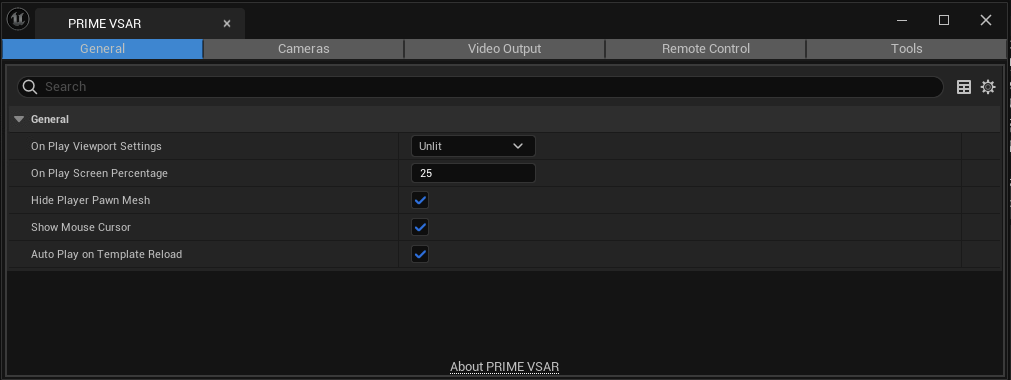Toggle Show Mouse Cursor checkbox
Viewport: 1011px width, 380px height.
point(420,228)
